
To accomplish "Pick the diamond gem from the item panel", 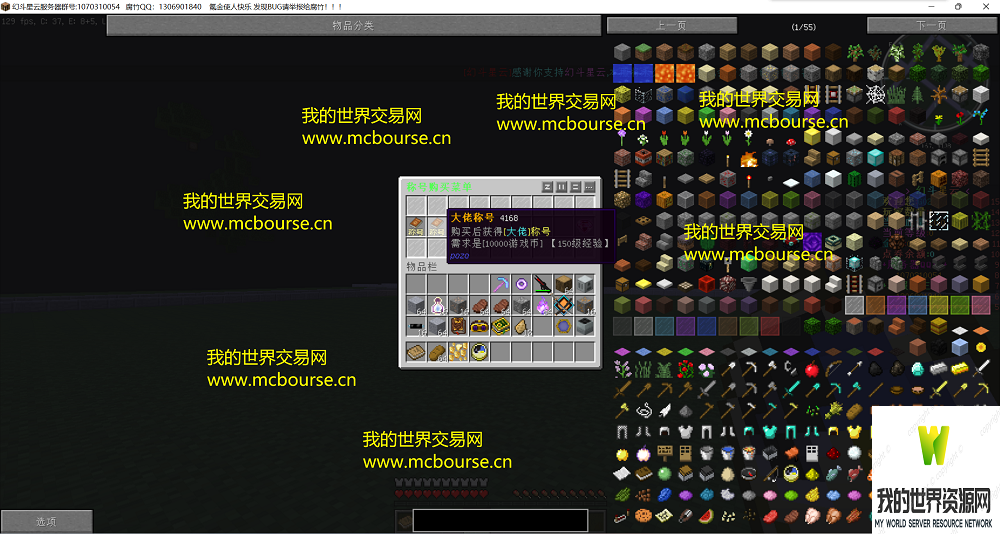I will point(917,369).
